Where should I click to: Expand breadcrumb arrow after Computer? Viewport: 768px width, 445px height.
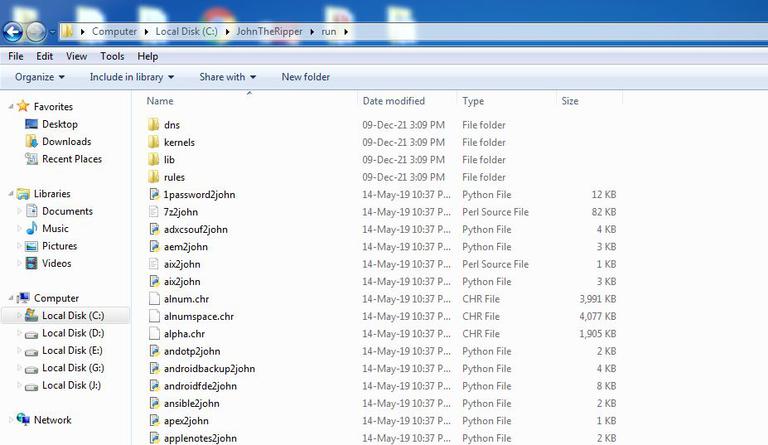[146, 32]
